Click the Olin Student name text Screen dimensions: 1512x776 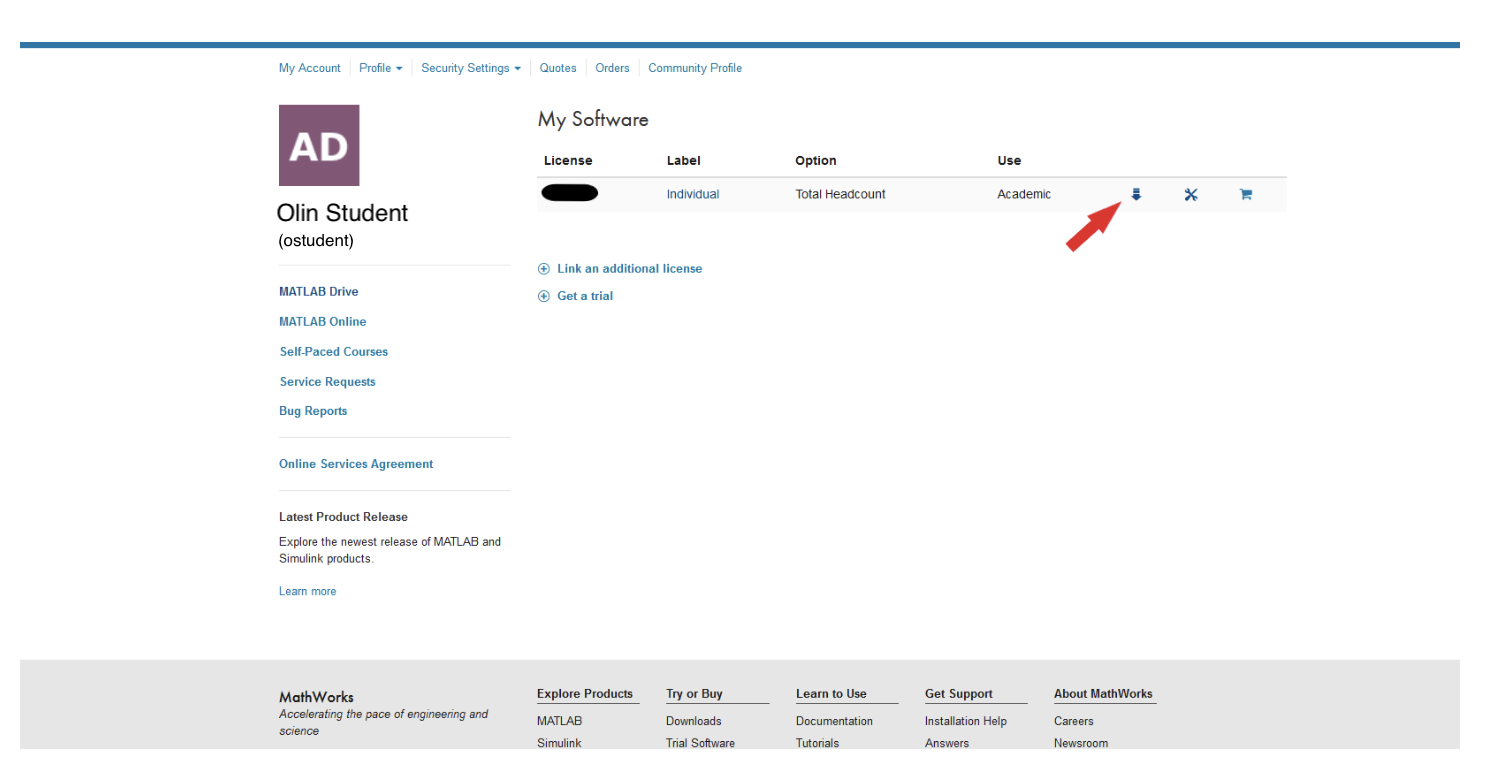(343, 213)
